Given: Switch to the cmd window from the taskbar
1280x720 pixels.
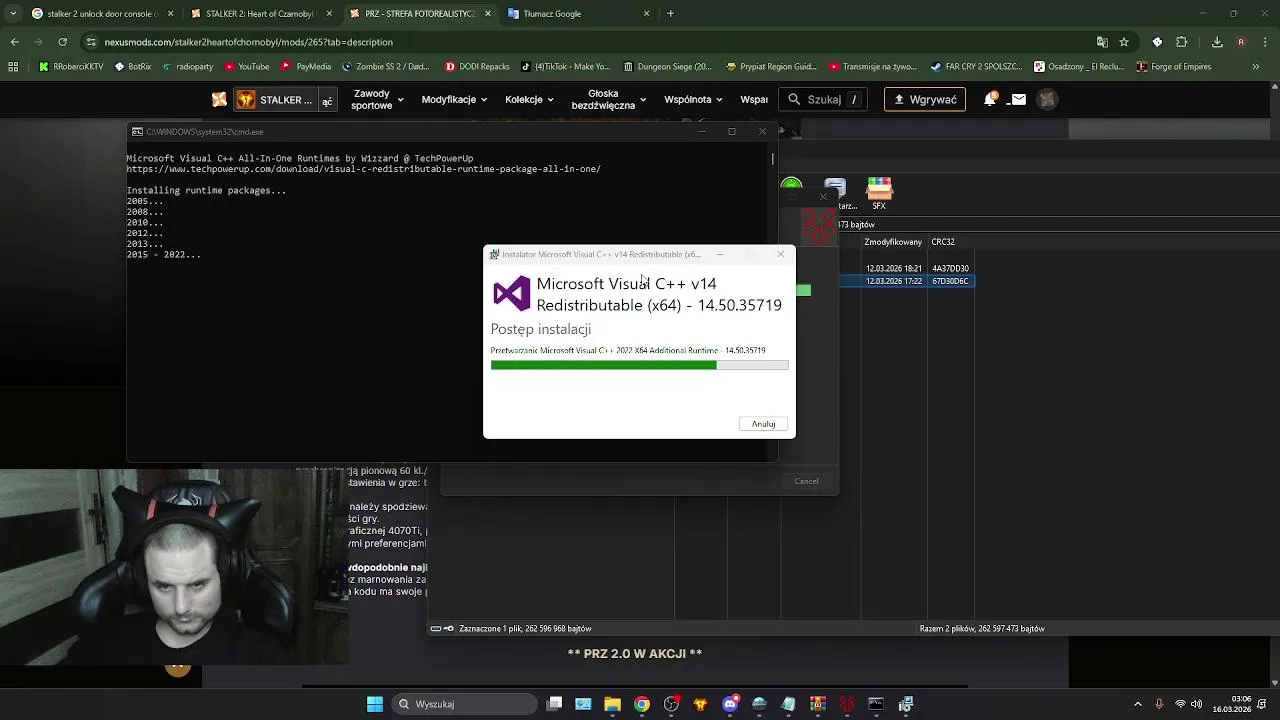Looking at the screenshot, I should click(x=876, y=704).
